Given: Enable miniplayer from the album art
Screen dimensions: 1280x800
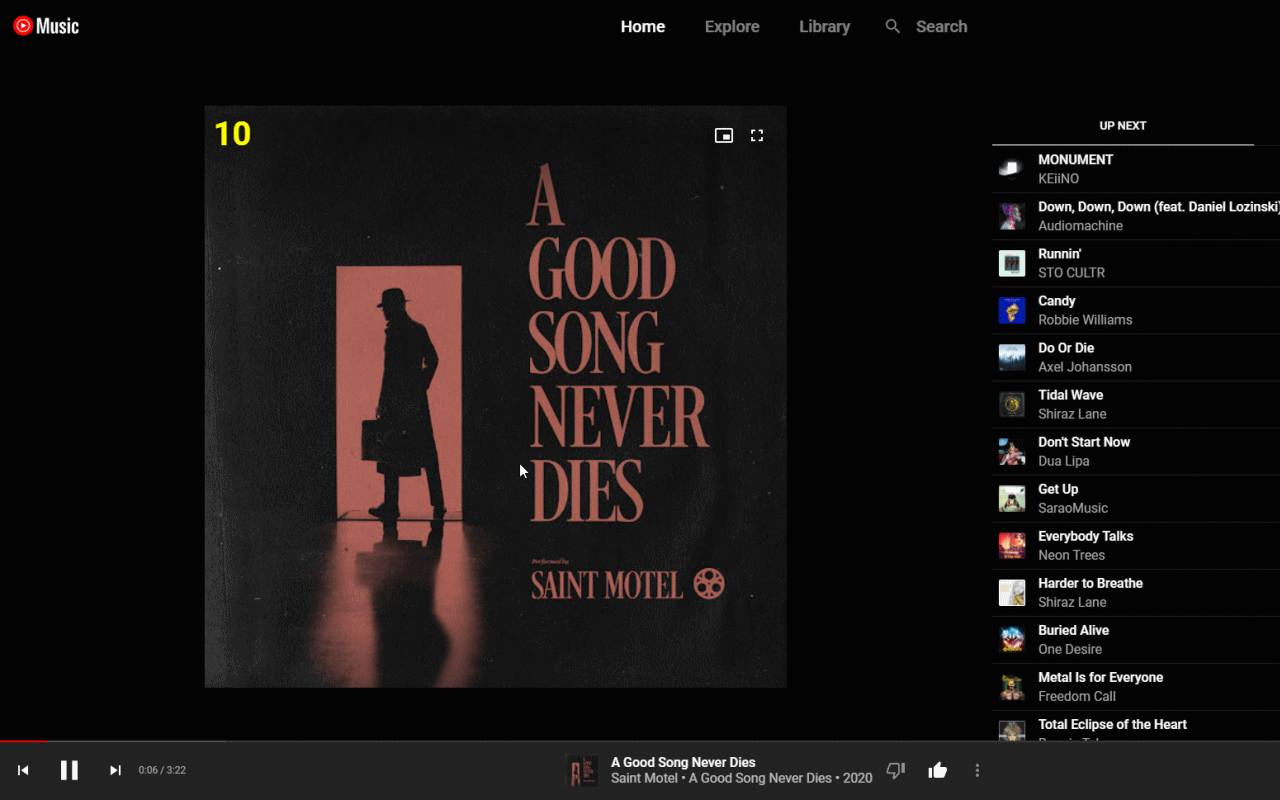Looking at the screenshot, I should pos(724,135).
